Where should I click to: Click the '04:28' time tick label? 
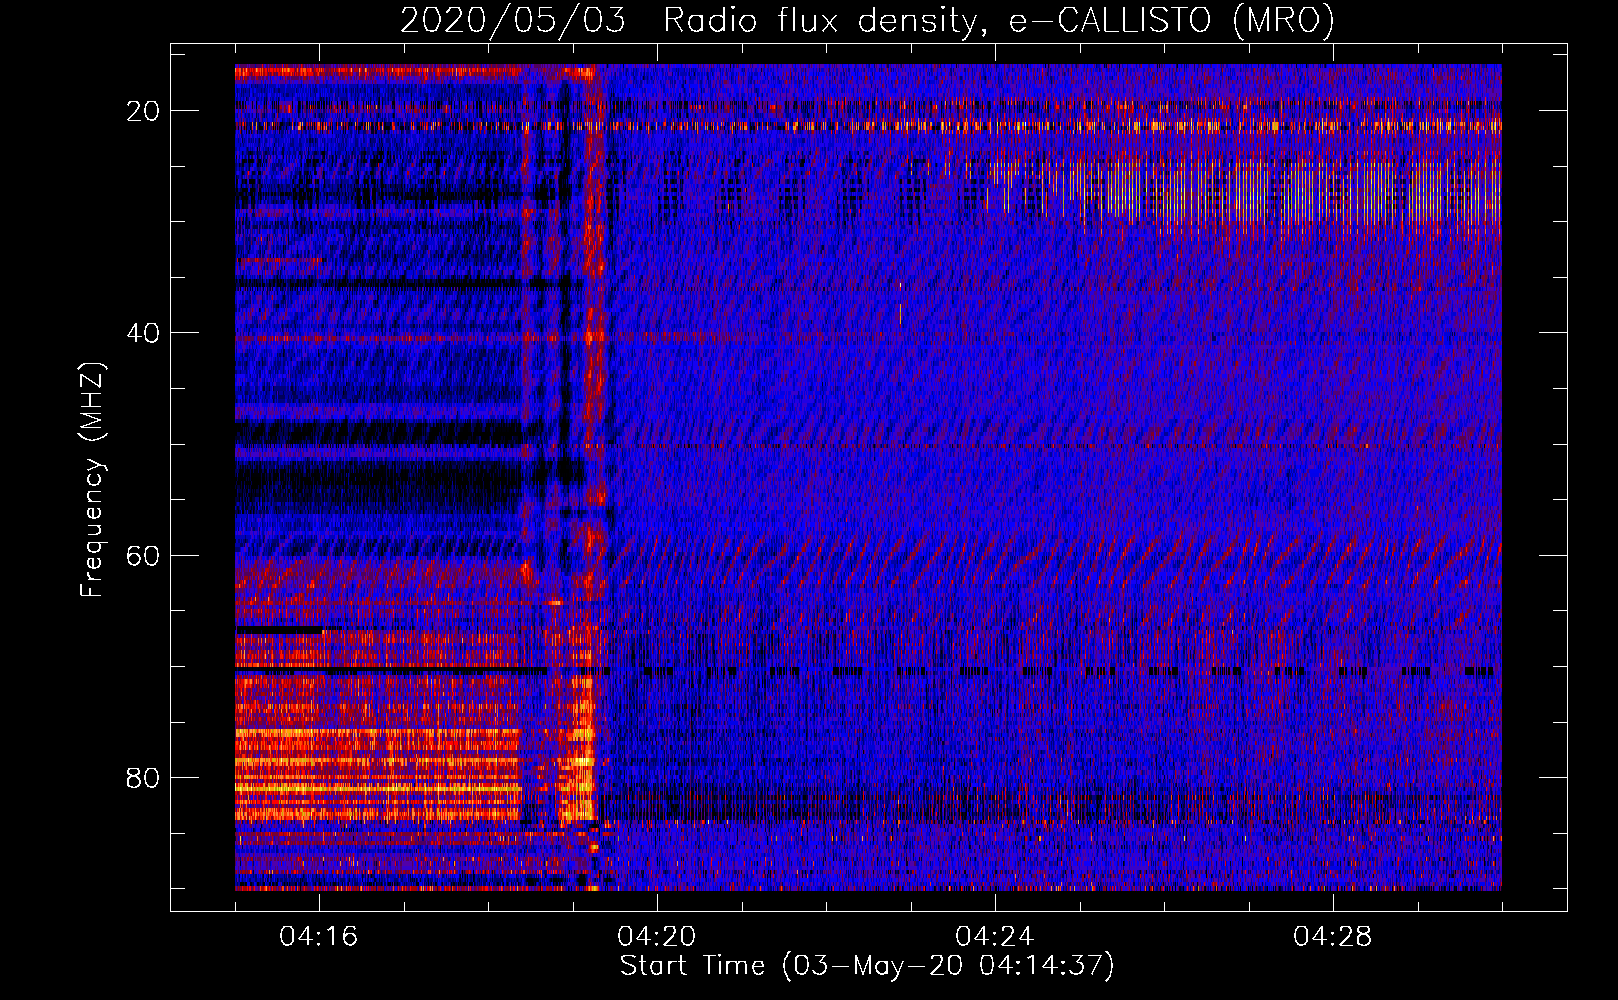(x=1333, y=937)
